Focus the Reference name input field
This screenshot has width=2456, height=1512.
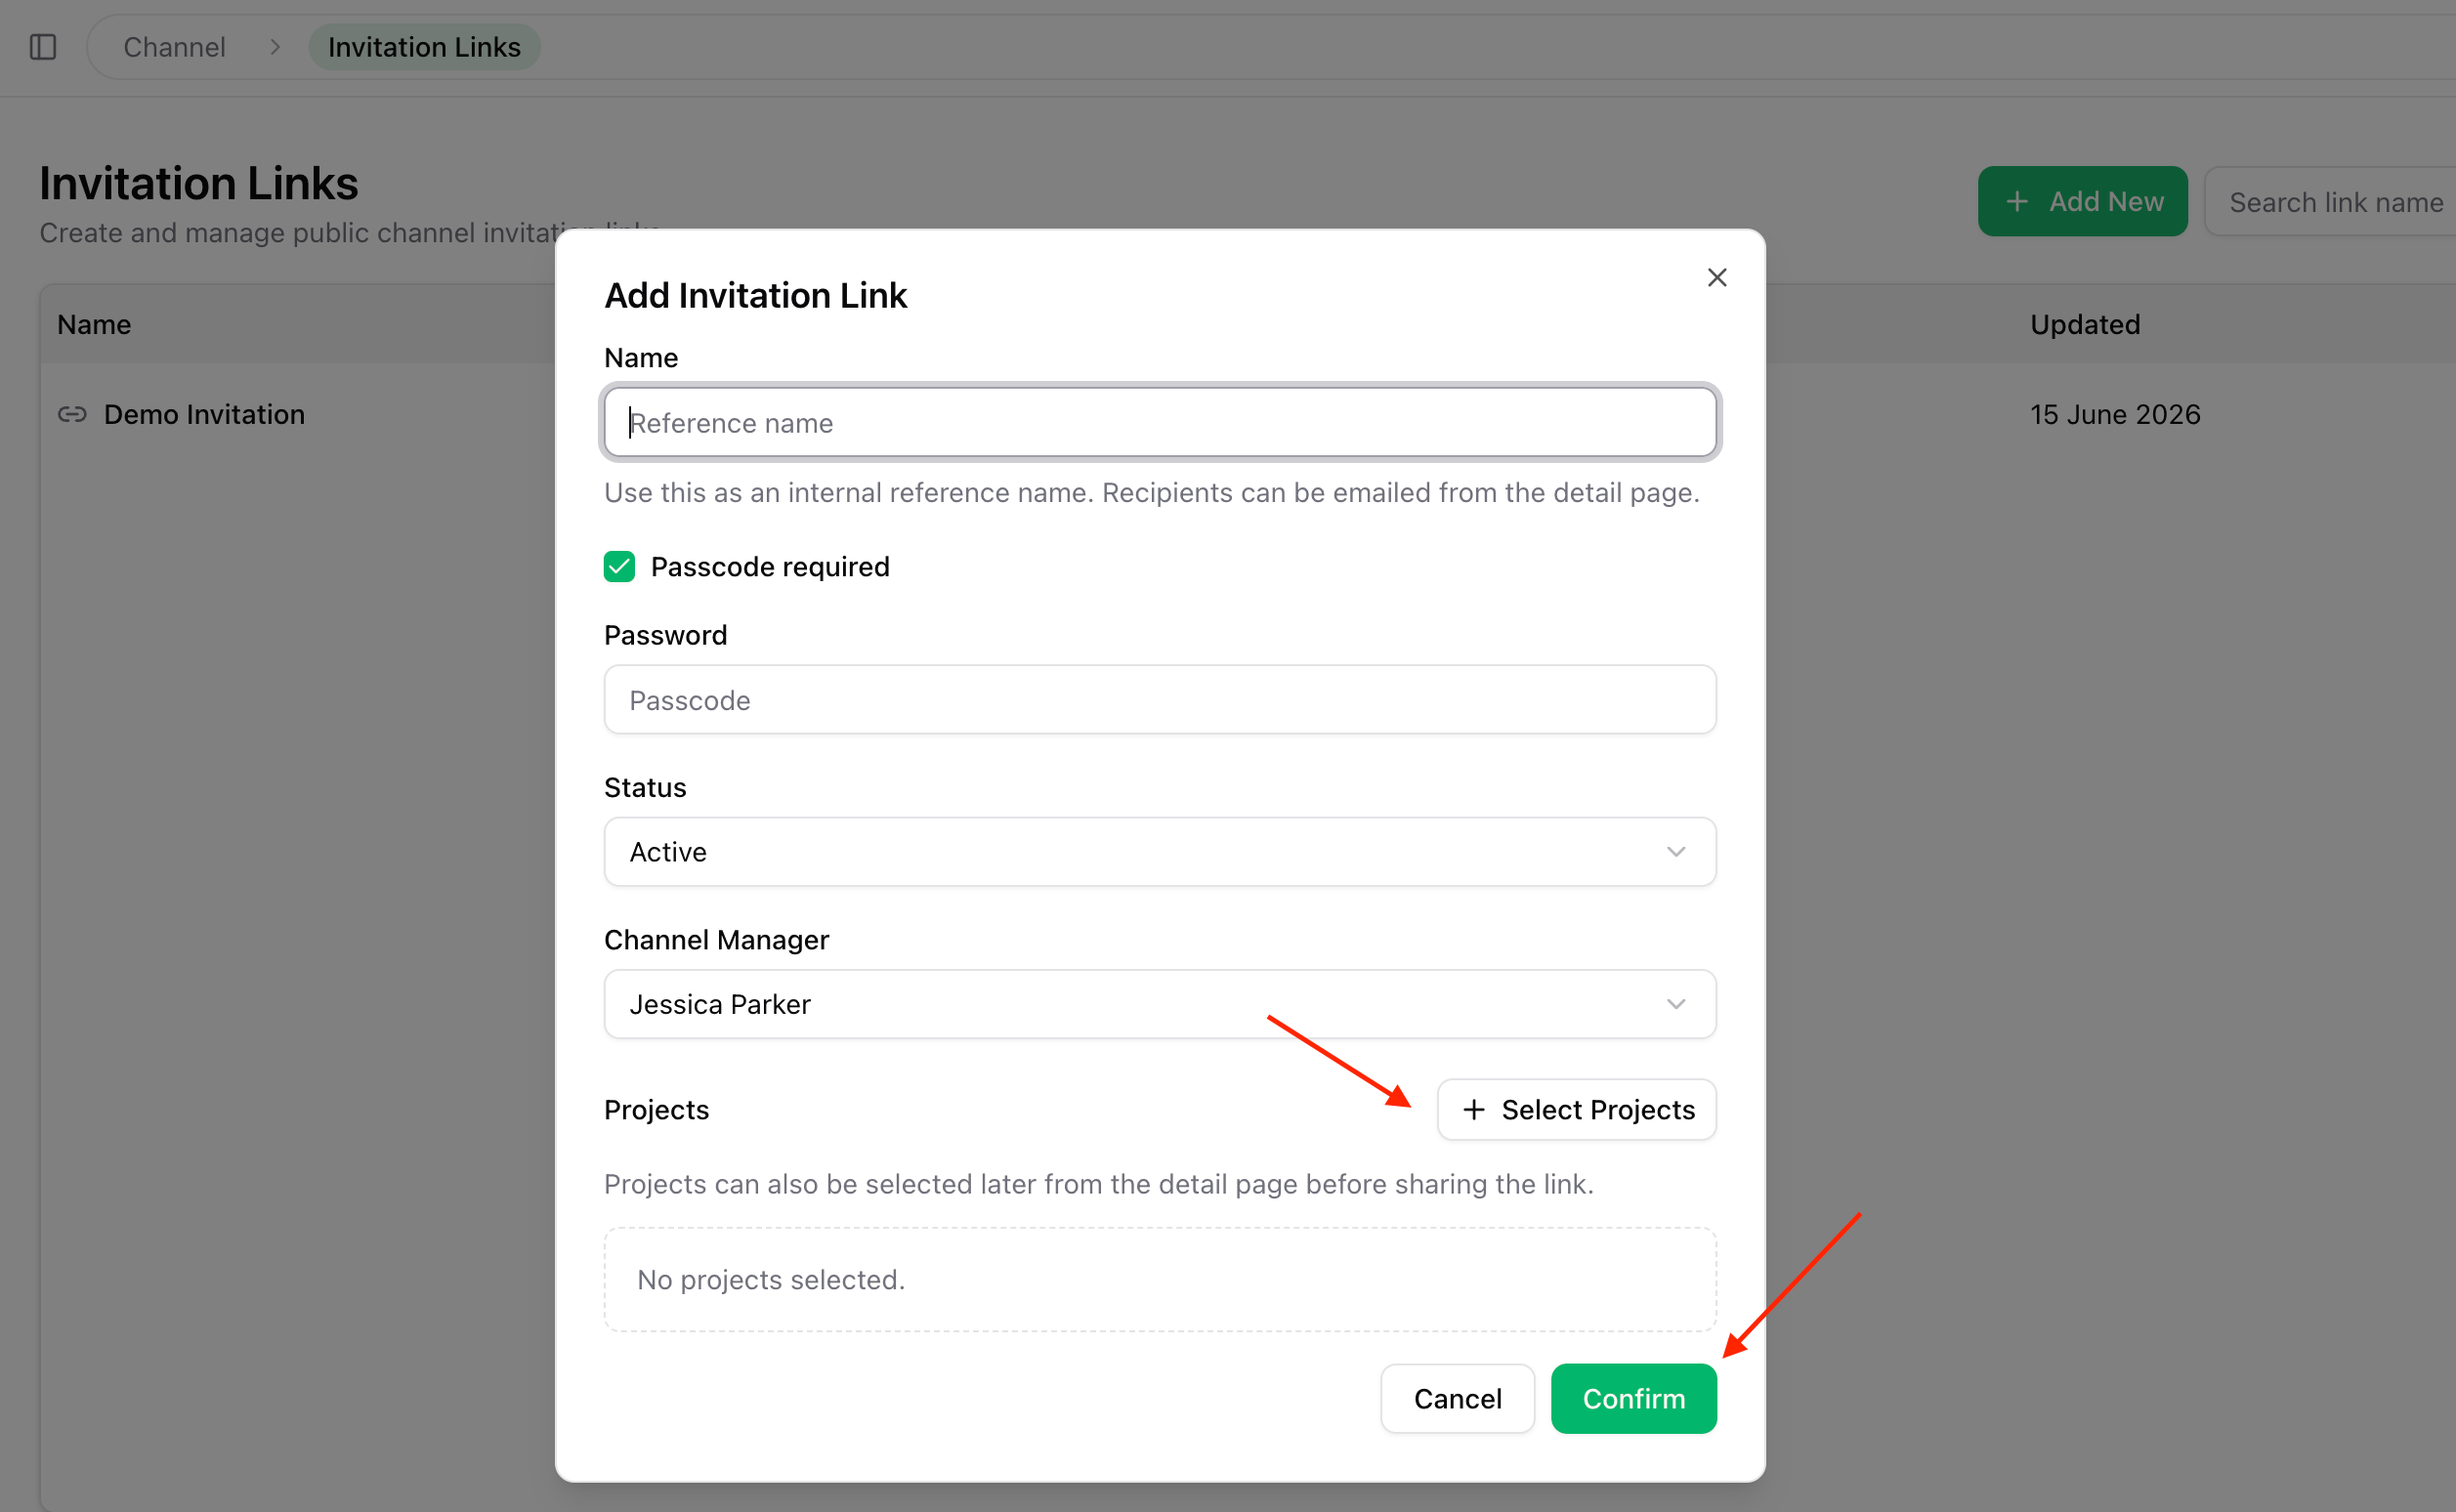[x=1160, y=422]
